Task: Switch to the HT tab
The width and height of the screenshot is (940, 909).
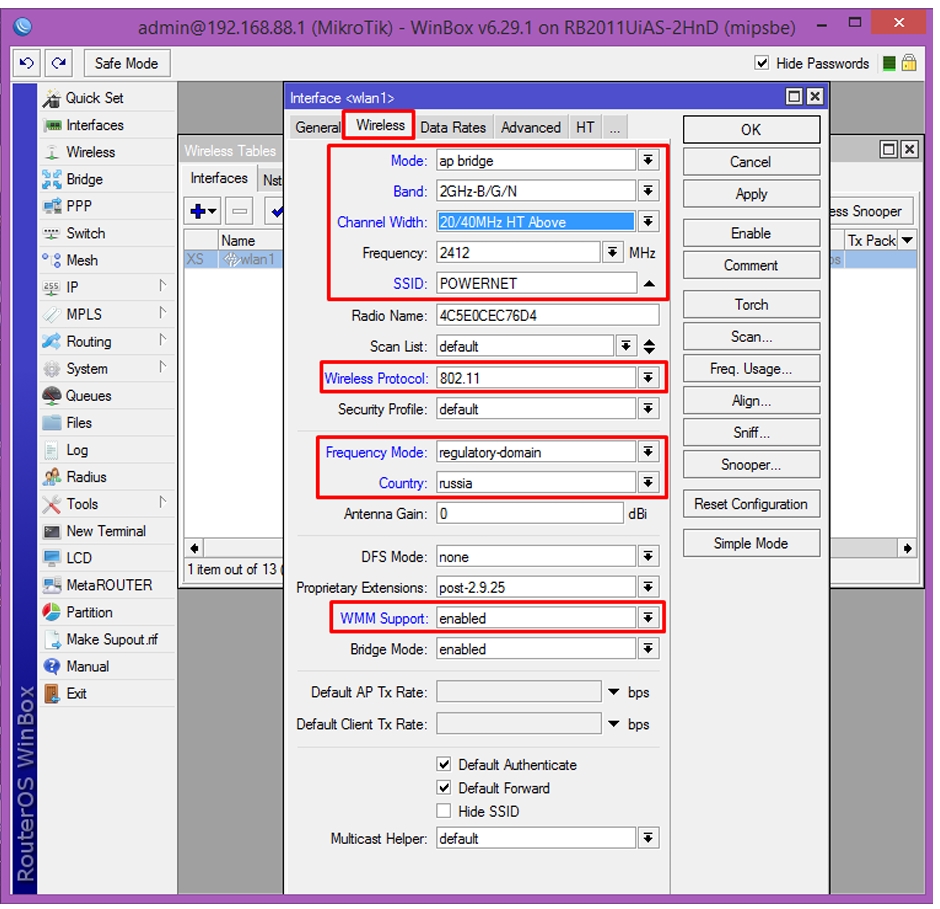Action: pos(585,127)
